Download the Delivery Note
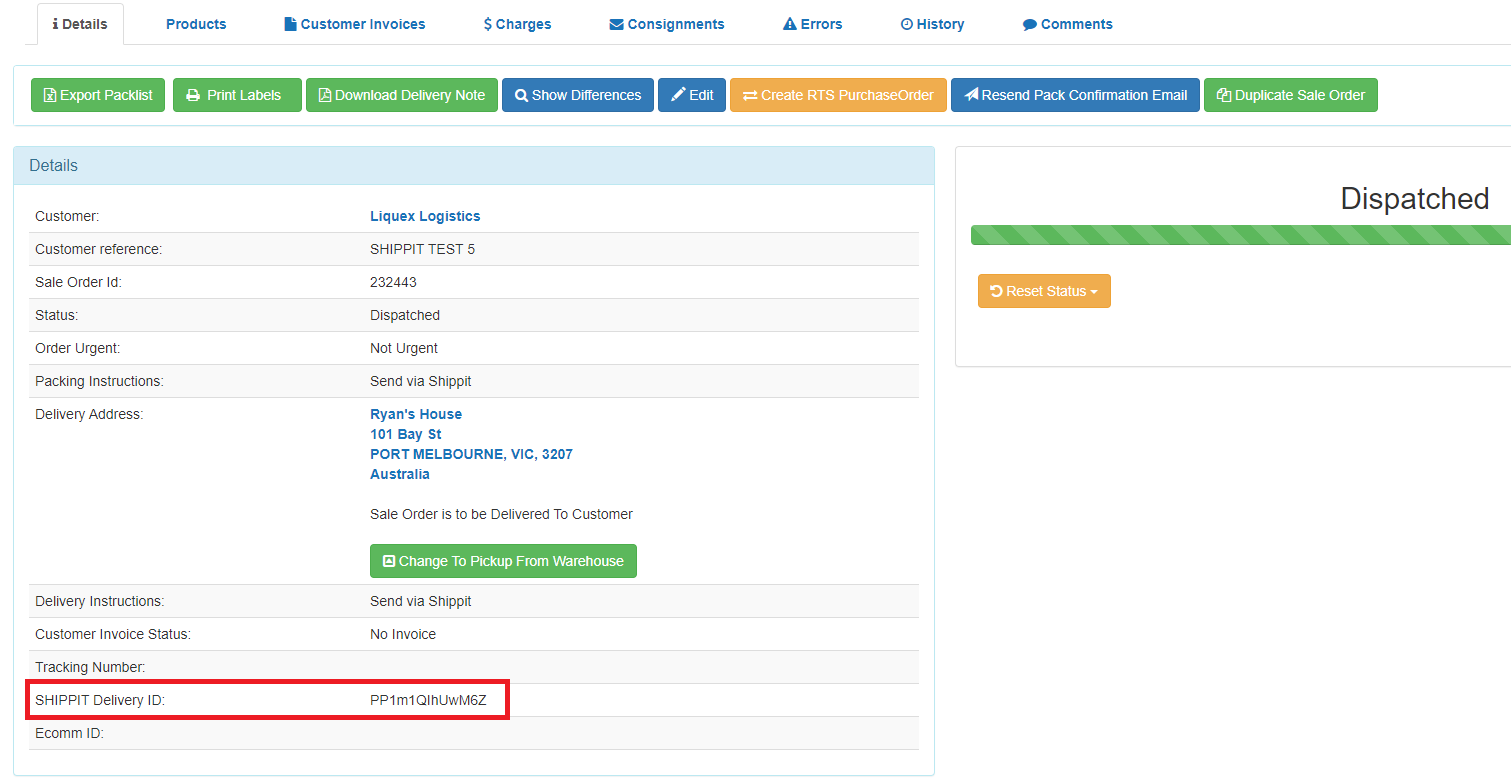Image resolution: width=1511 pixels, height=780 pixels. [x=402, y=95]
